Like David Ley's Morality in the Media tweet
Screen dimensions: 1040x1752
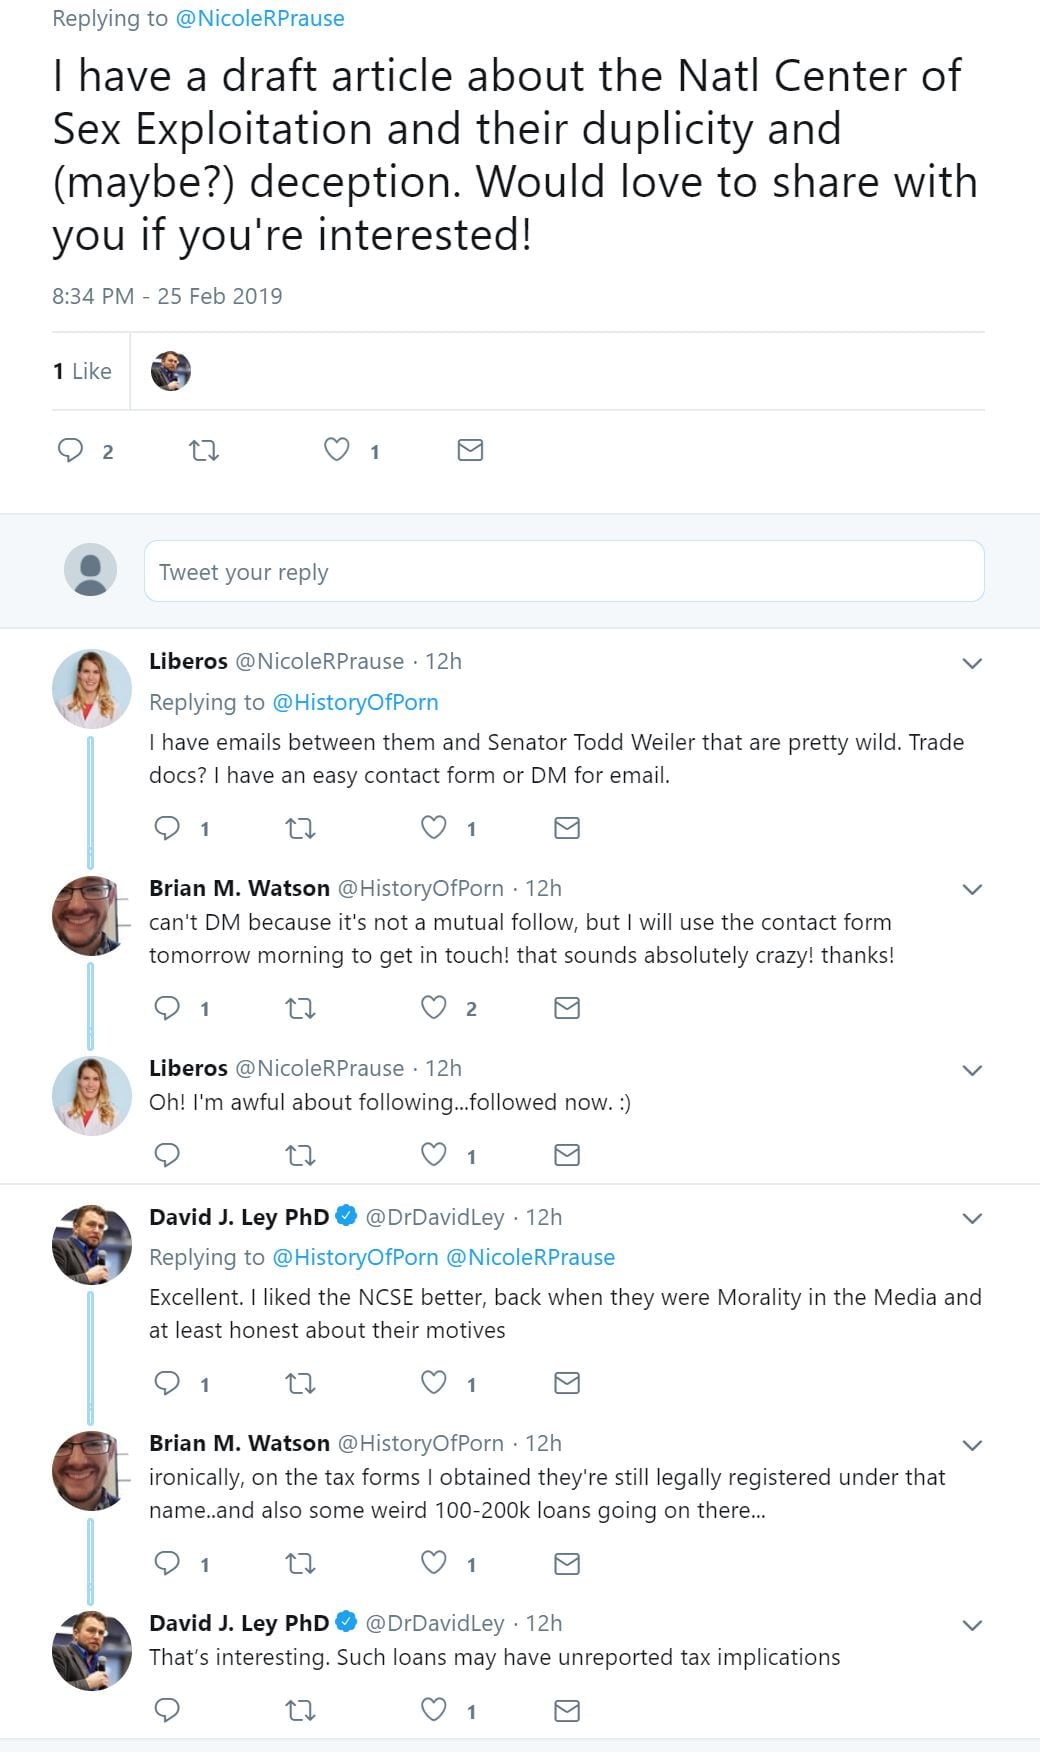(x=433, y=1383)
